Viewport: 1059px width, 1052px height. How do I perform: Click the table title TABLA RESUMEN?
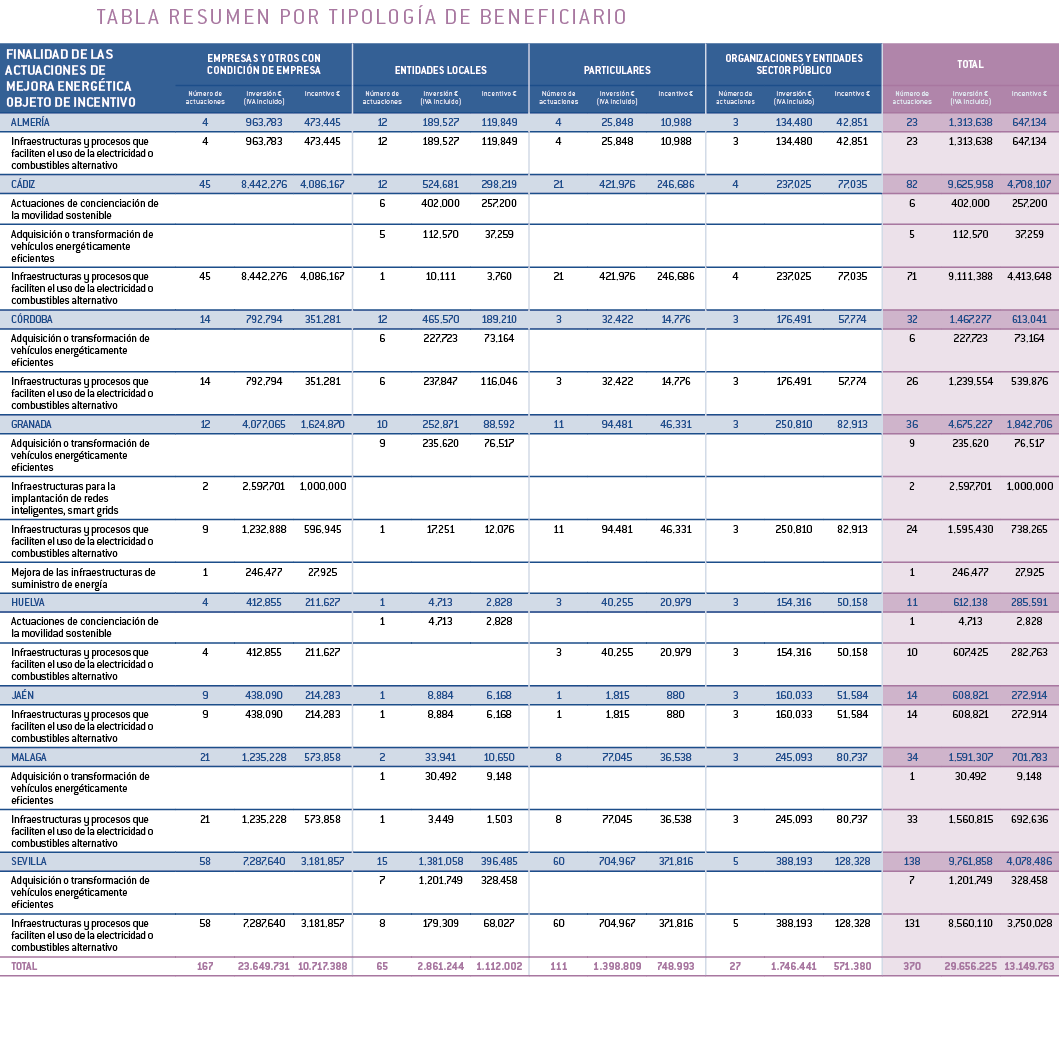[x=360, y=16]
